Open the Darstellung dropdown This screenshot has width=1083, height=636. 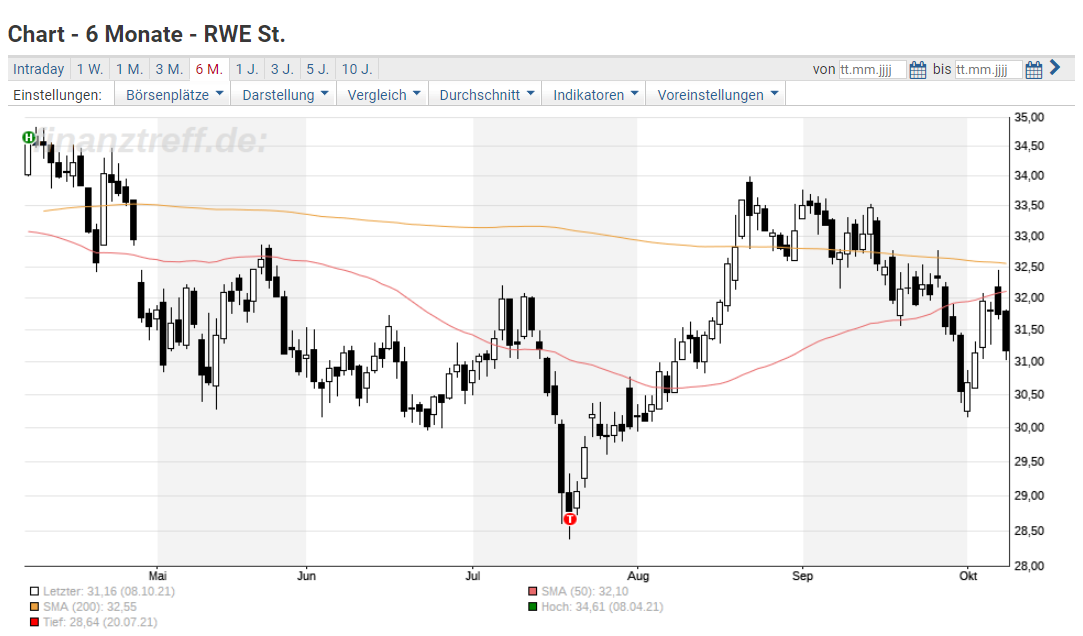click(285, 95)
